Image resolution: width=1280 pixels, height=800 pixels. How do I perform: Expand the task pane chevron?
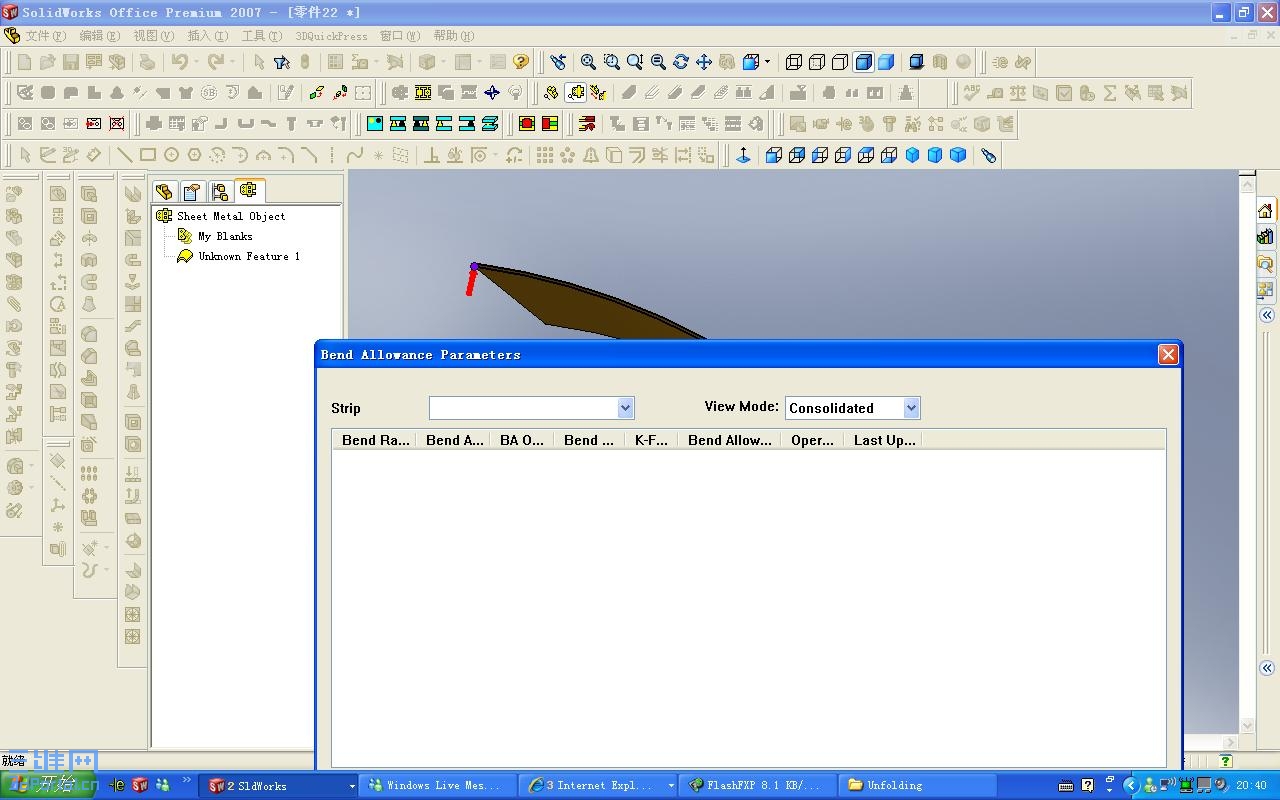click(x=1266, y=315)
